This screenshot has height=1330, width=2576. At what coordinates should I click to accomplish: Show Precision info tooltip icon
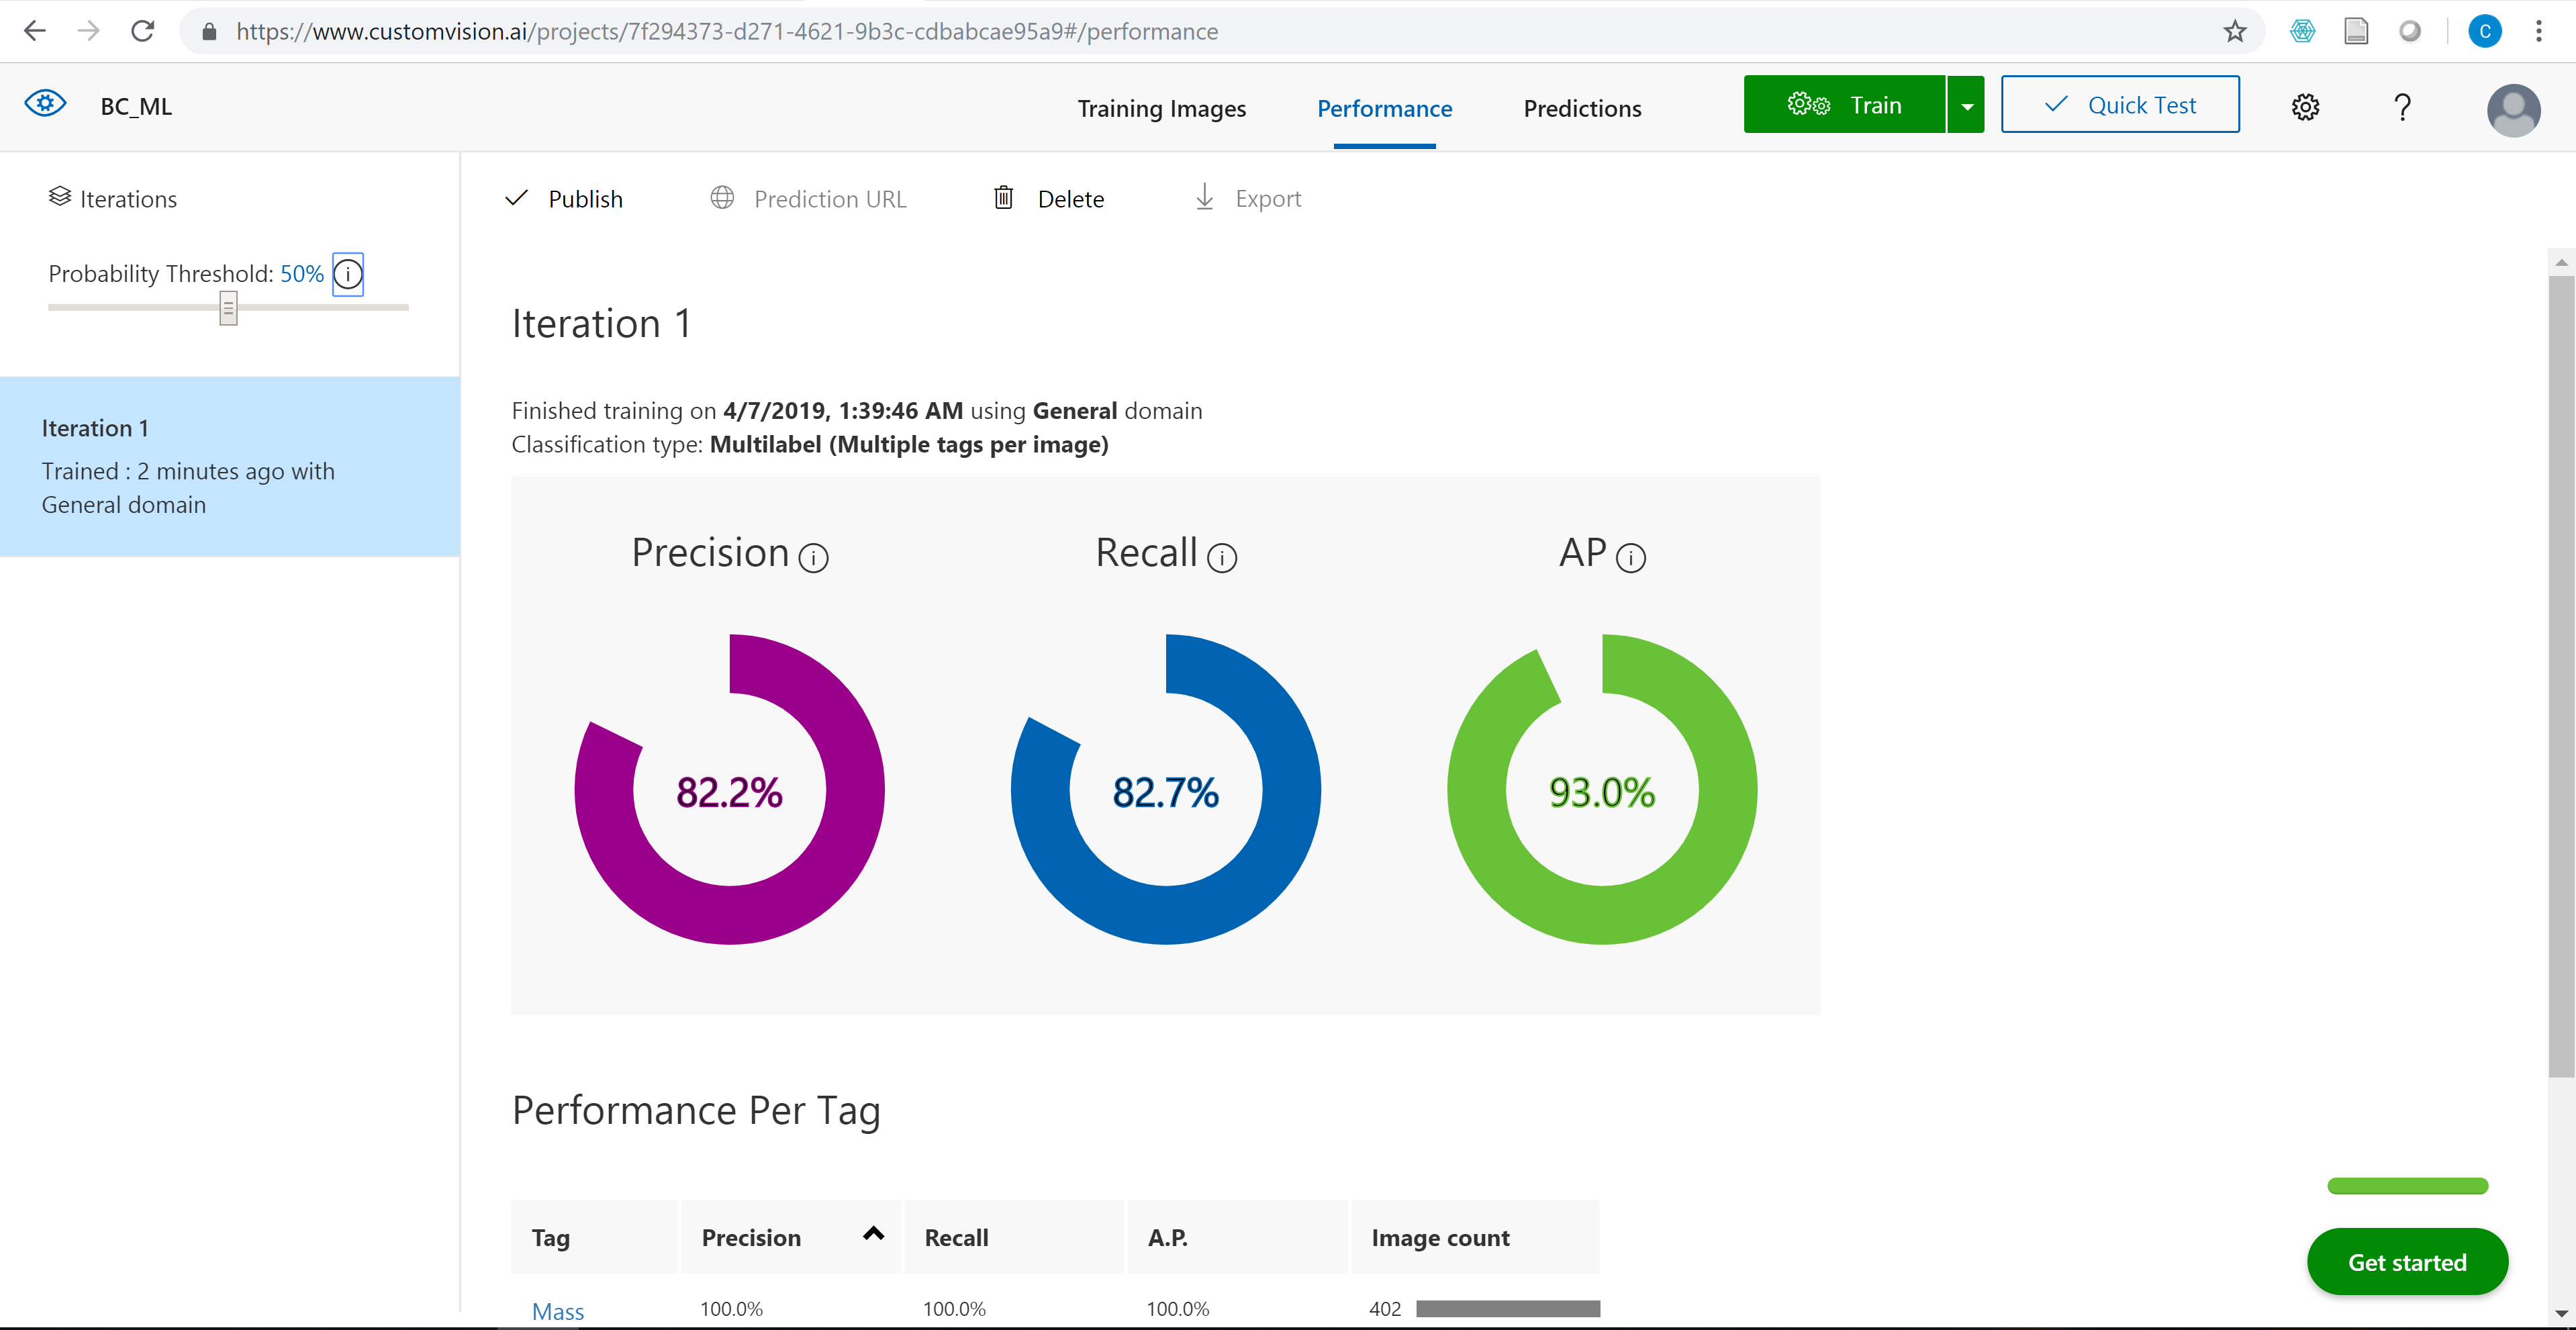click(813, 558)
